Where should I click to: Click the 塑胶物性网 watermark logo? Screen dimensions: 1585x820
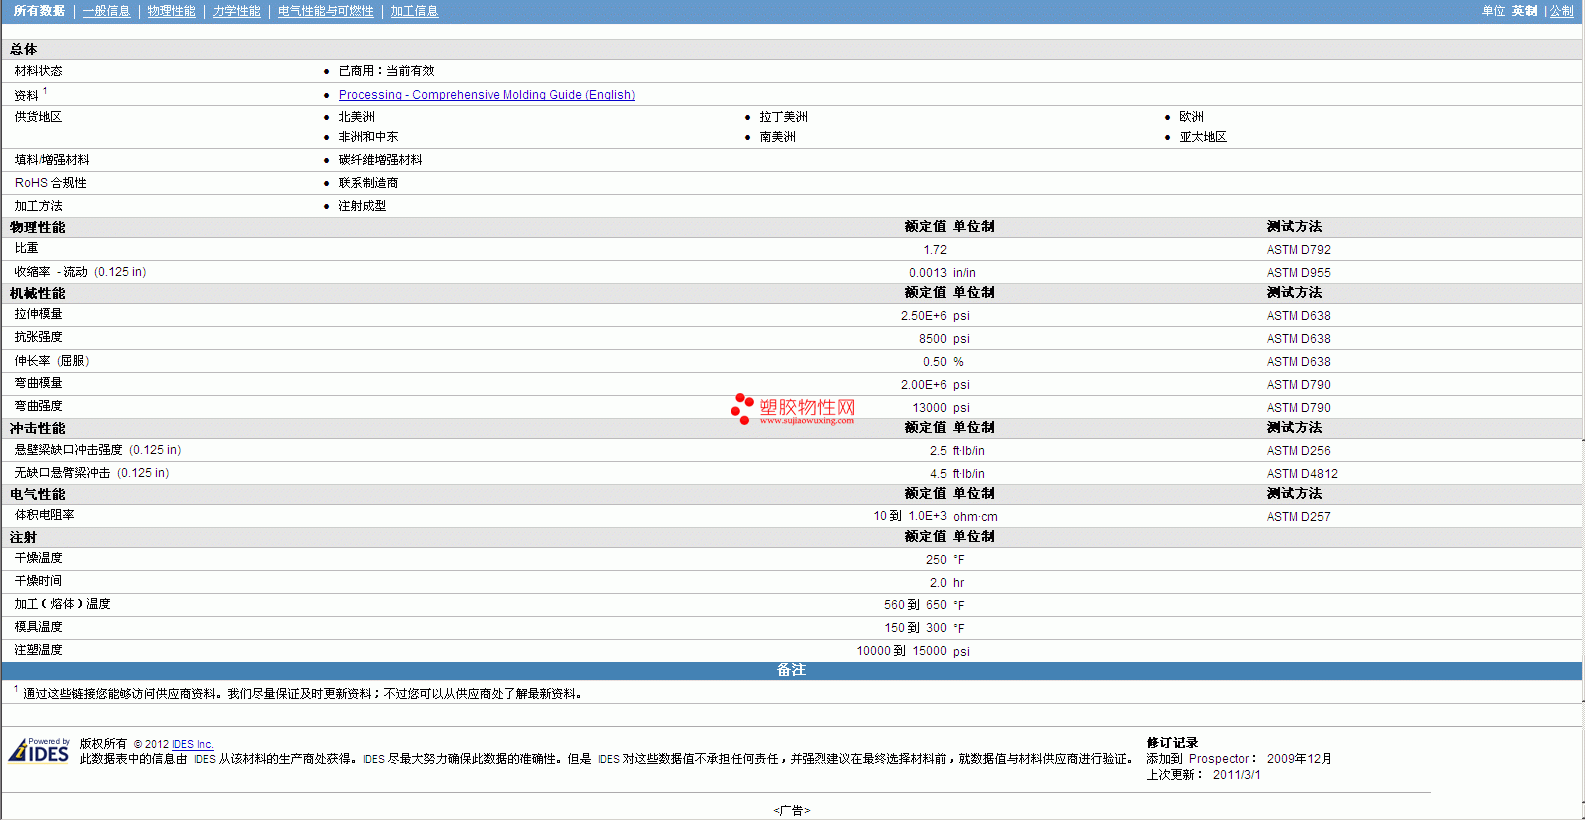click(x=793, y=408)
